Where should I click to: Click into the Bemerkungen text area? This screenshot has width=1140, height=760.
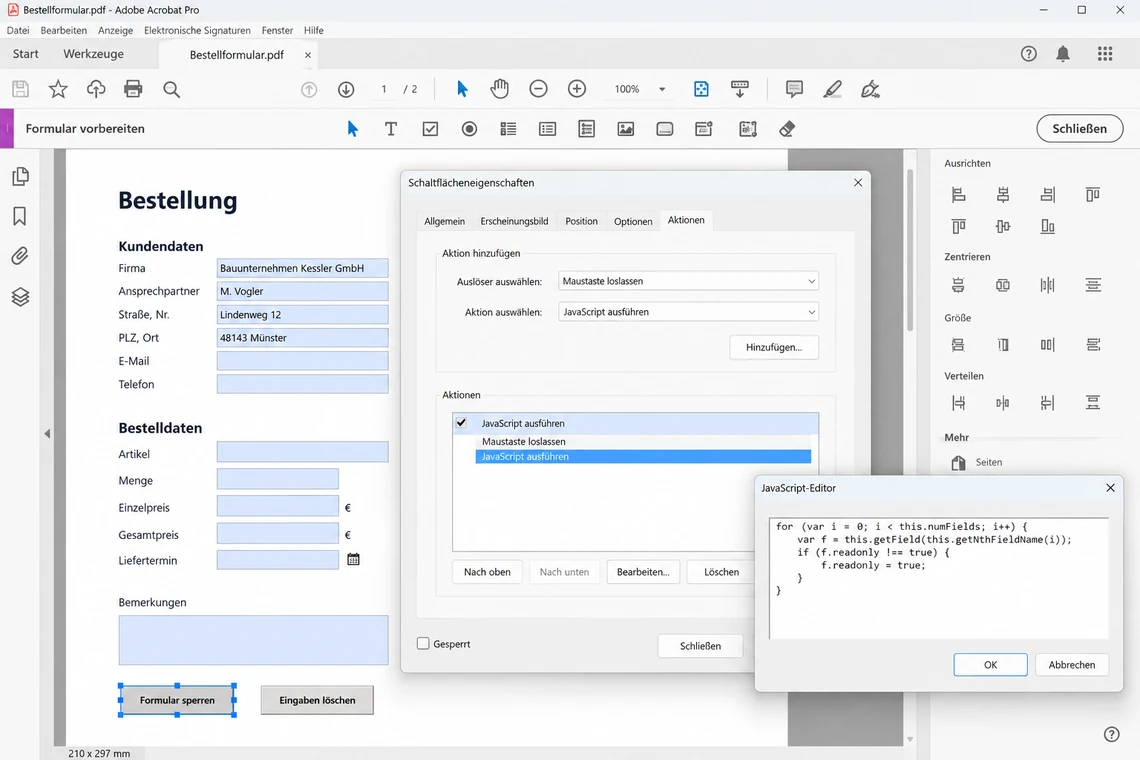tap(253, 640)
